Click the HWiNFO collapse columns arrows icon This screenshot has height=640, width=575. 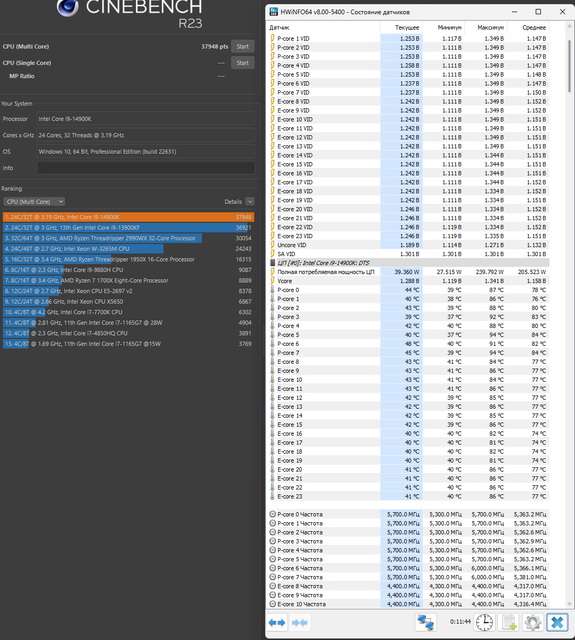point(300,623)
